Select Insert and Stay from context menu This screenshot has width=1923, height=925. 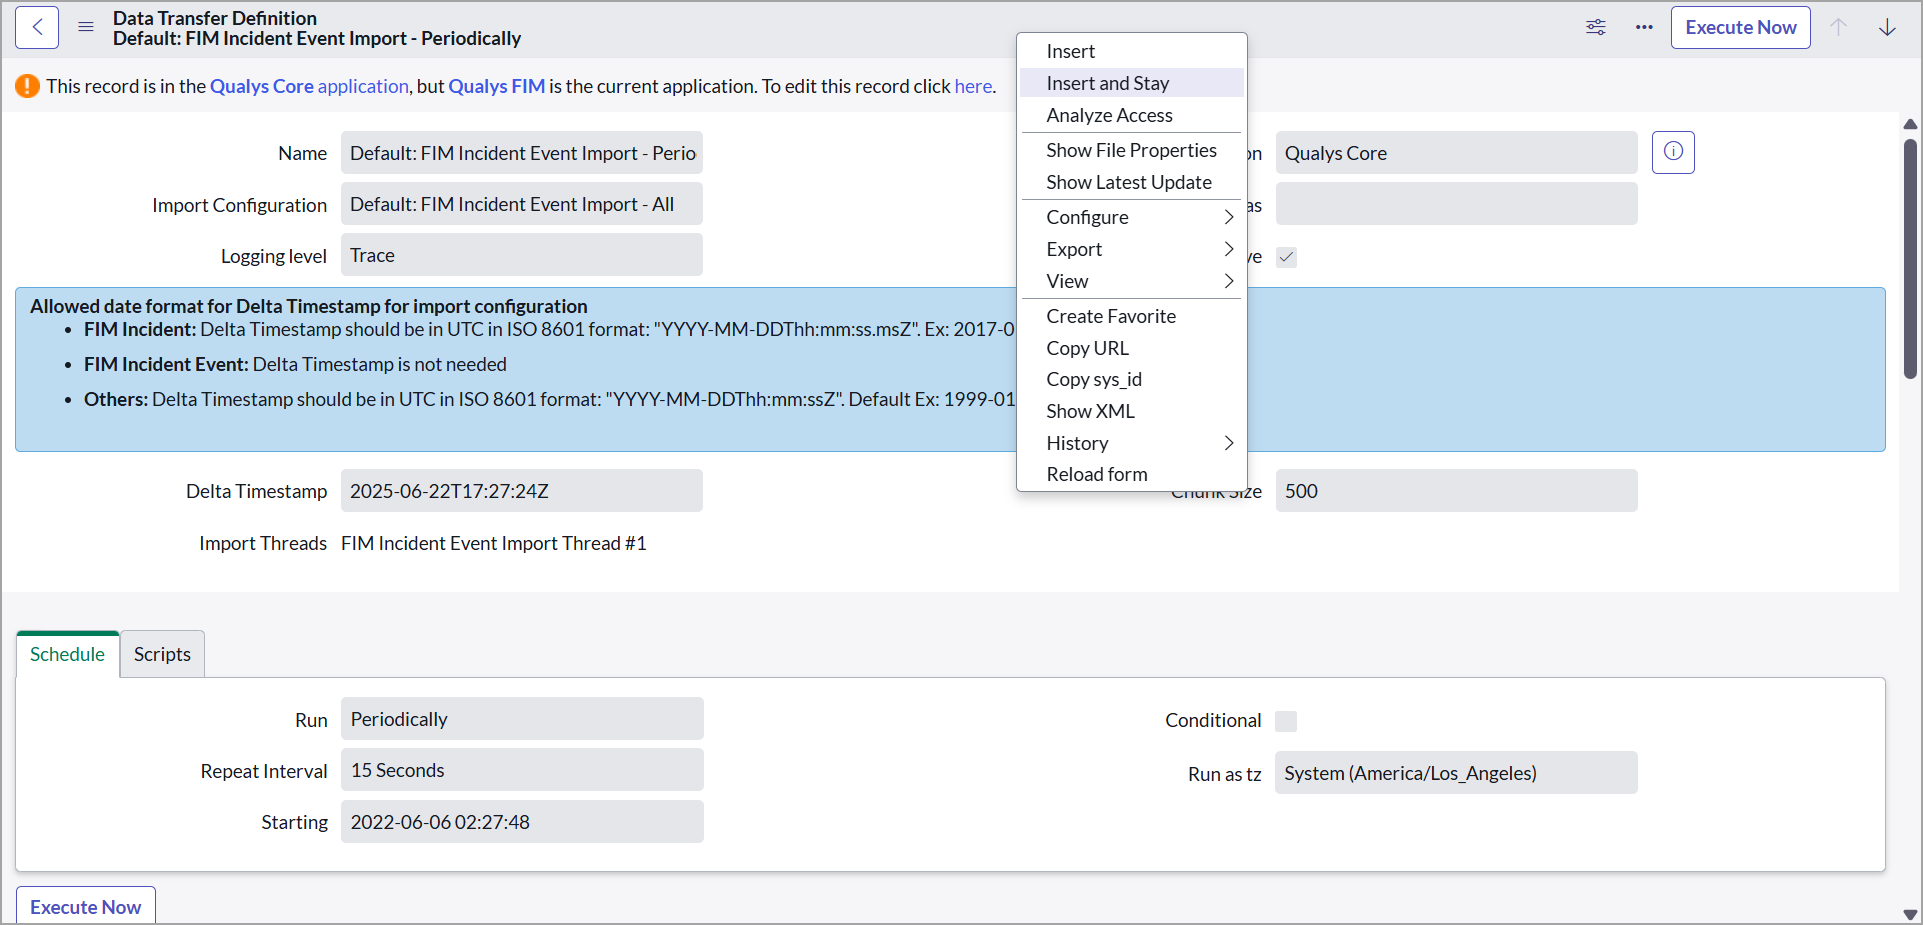tap(1107, 83)
